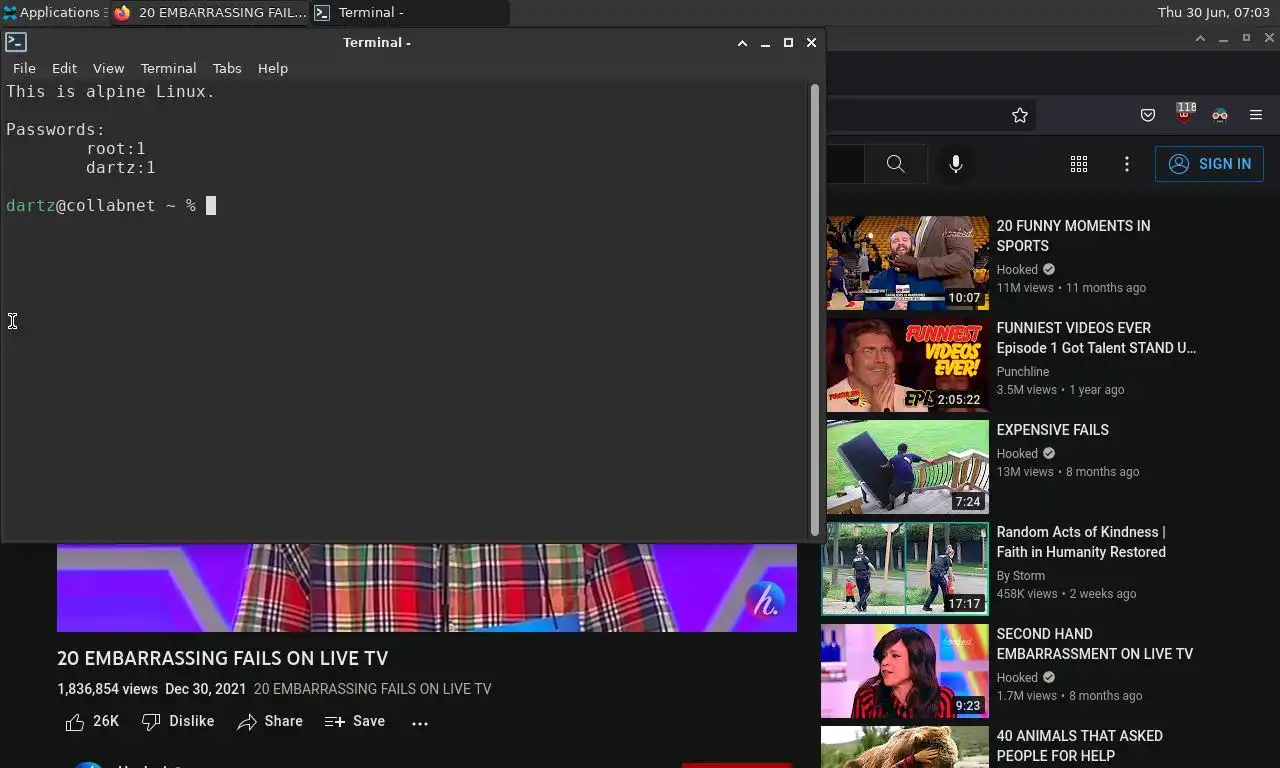Select the Terminal taskbar window button
The image size is (1280, 768).
(410, 13)
